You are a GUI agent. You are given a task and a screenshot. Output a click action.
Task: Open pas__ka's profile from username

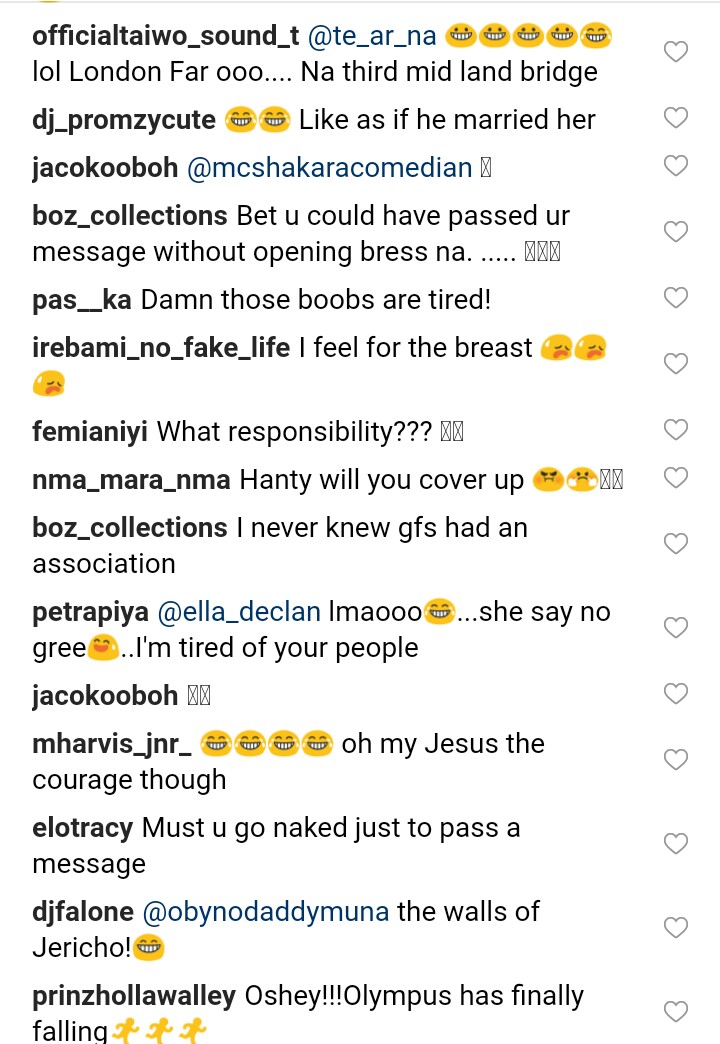82,300
